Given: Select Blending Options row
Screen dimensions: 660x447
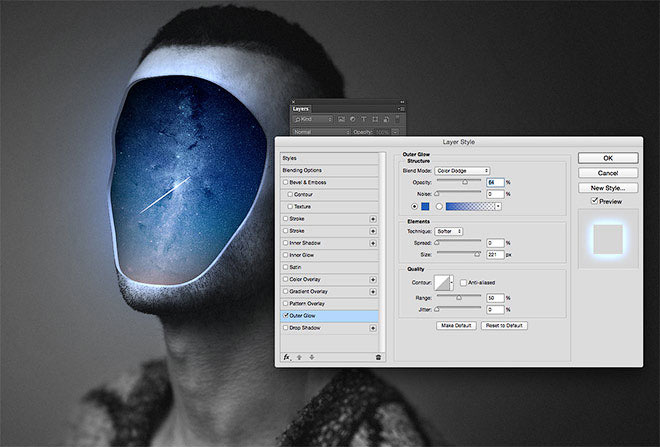Looking at the screenshot, I should tap(330, 170).
